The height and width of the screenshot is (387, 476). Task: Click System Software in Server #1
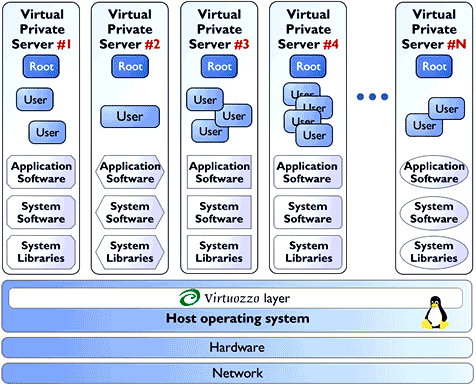[x=41, y=212]
